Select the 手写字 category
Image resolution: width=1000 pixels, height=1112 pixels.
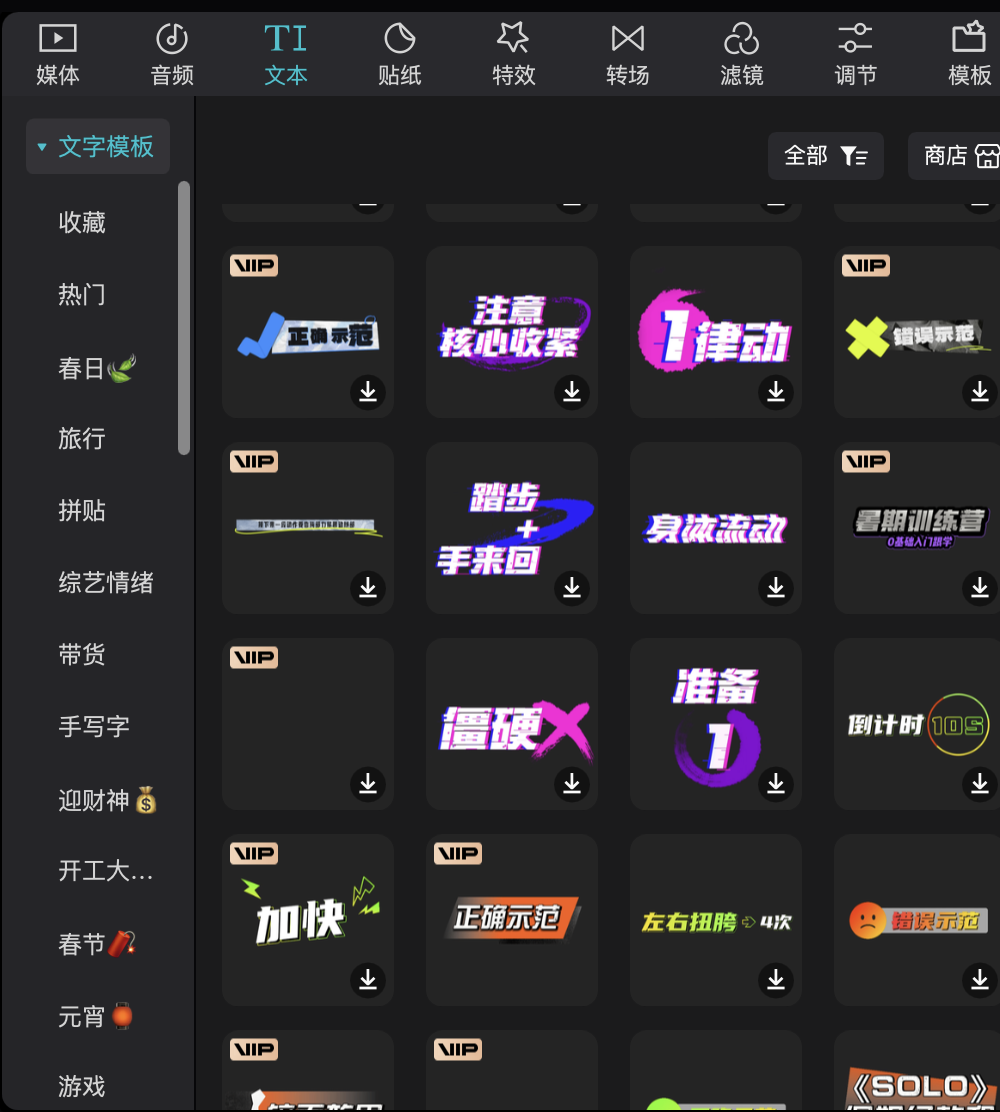point(94,727)
